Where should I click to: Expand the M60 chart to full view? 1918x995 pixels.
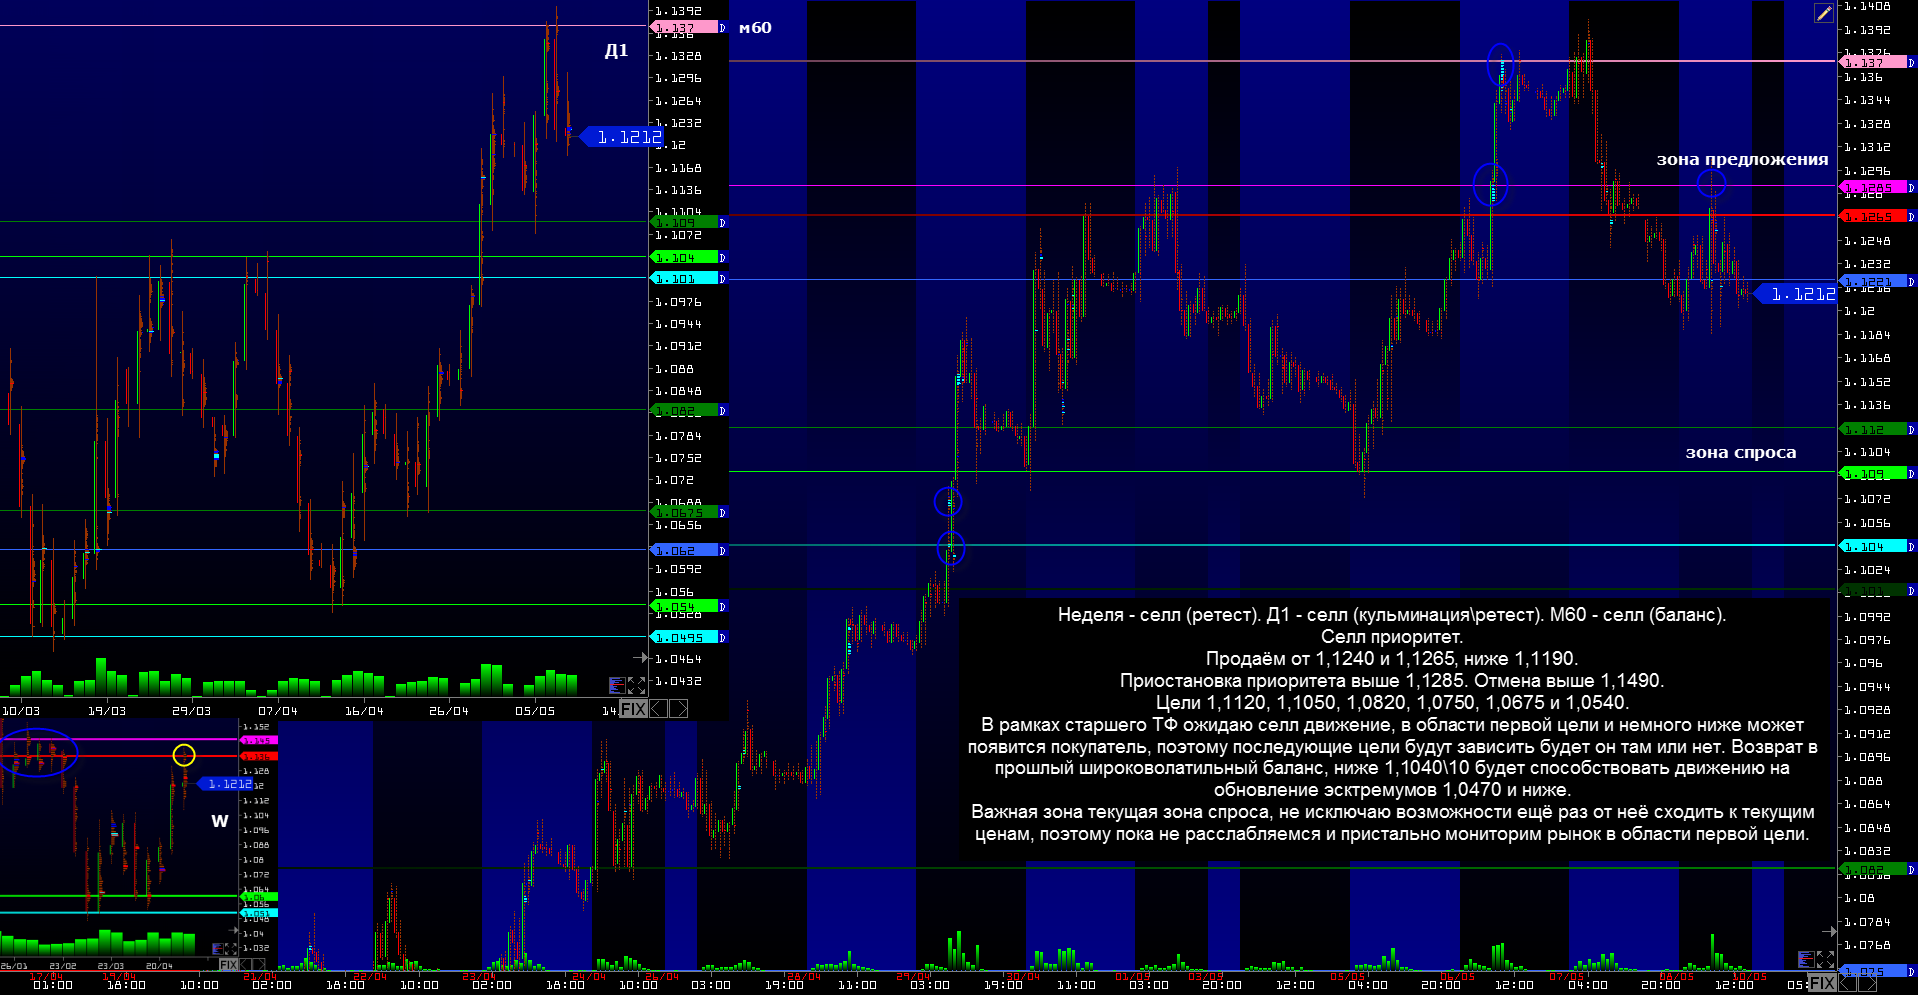click(x=1826, y=959)
